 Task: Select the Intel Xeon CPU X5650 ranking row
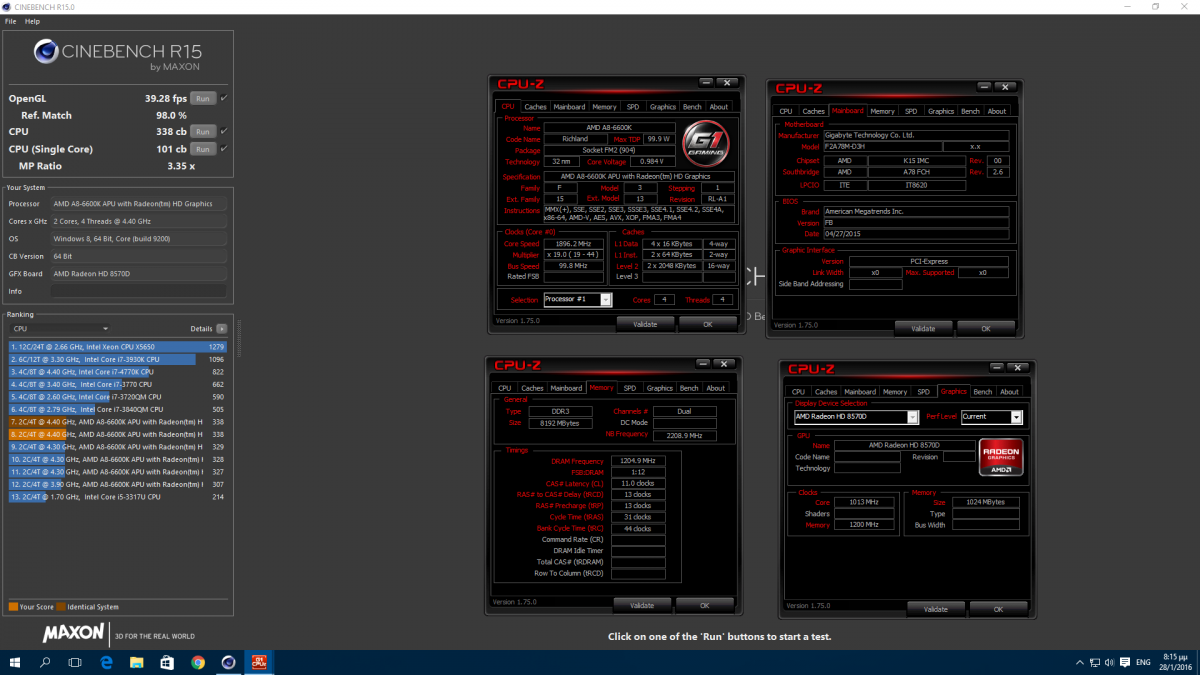(118, 348)
